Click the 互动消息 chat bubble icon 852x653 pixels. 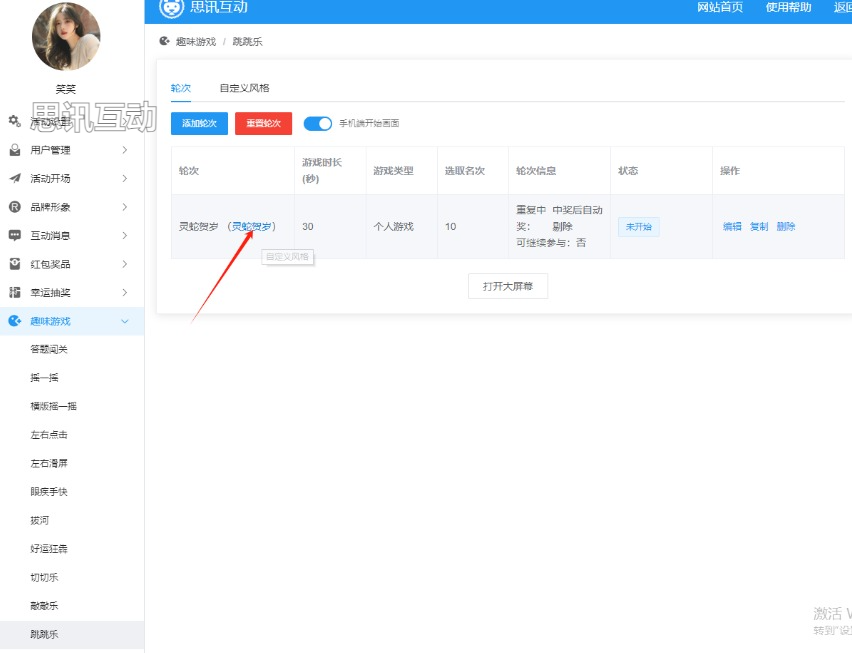coord(15,235)
